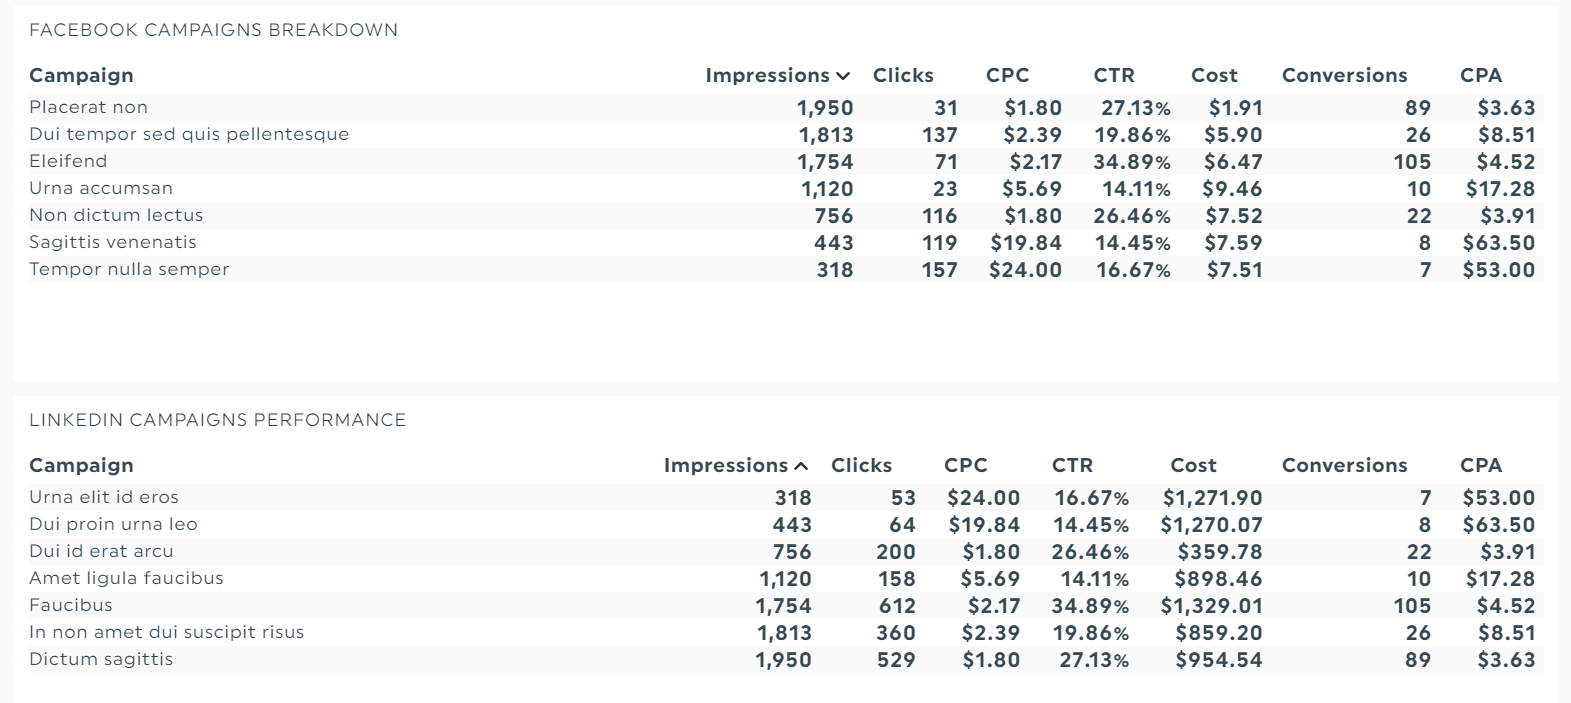The width and height of the screenshot is (1571, 703).
Task: Sort Facebook table by CPA header
Action: click(x=1481, y=75)
